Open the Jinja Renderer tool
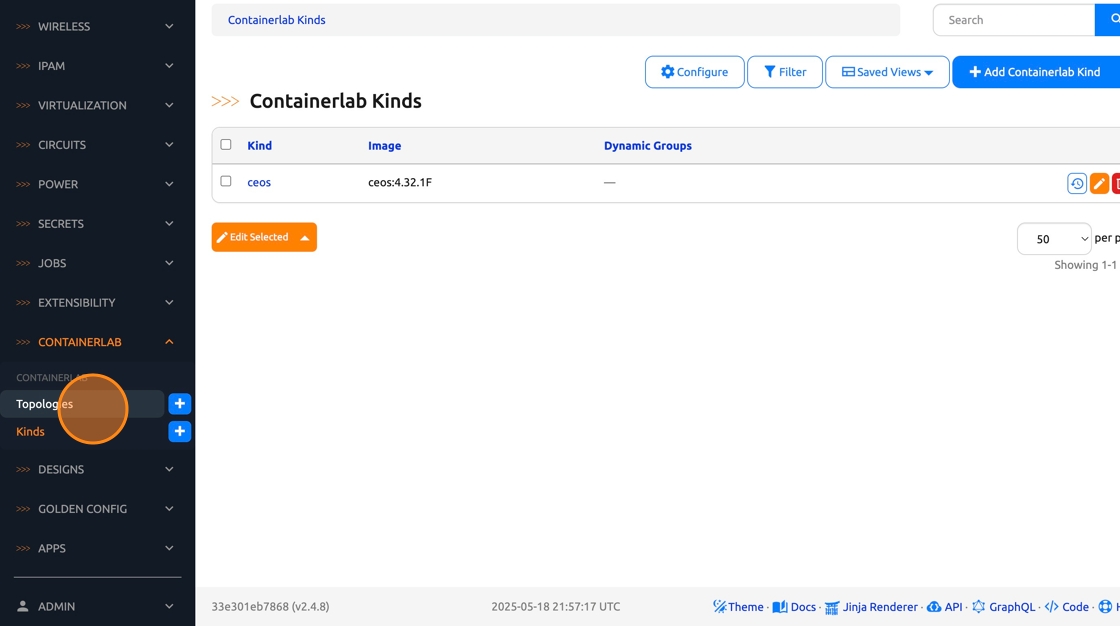The image size is (1120, 626). [x=871, y=607]
